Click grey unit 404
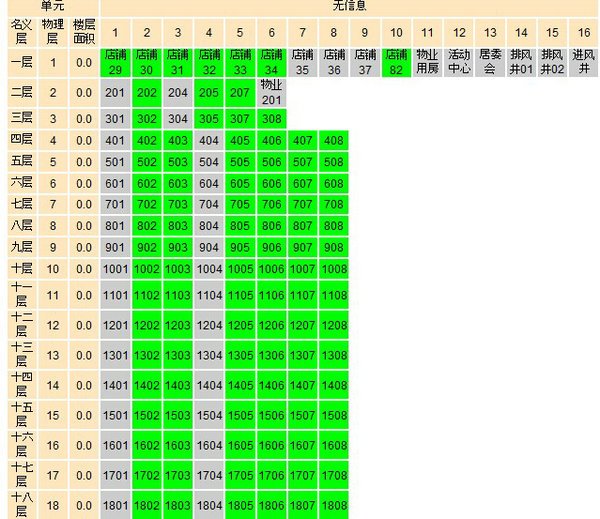The image size is (600, 519). click(209, 140)
